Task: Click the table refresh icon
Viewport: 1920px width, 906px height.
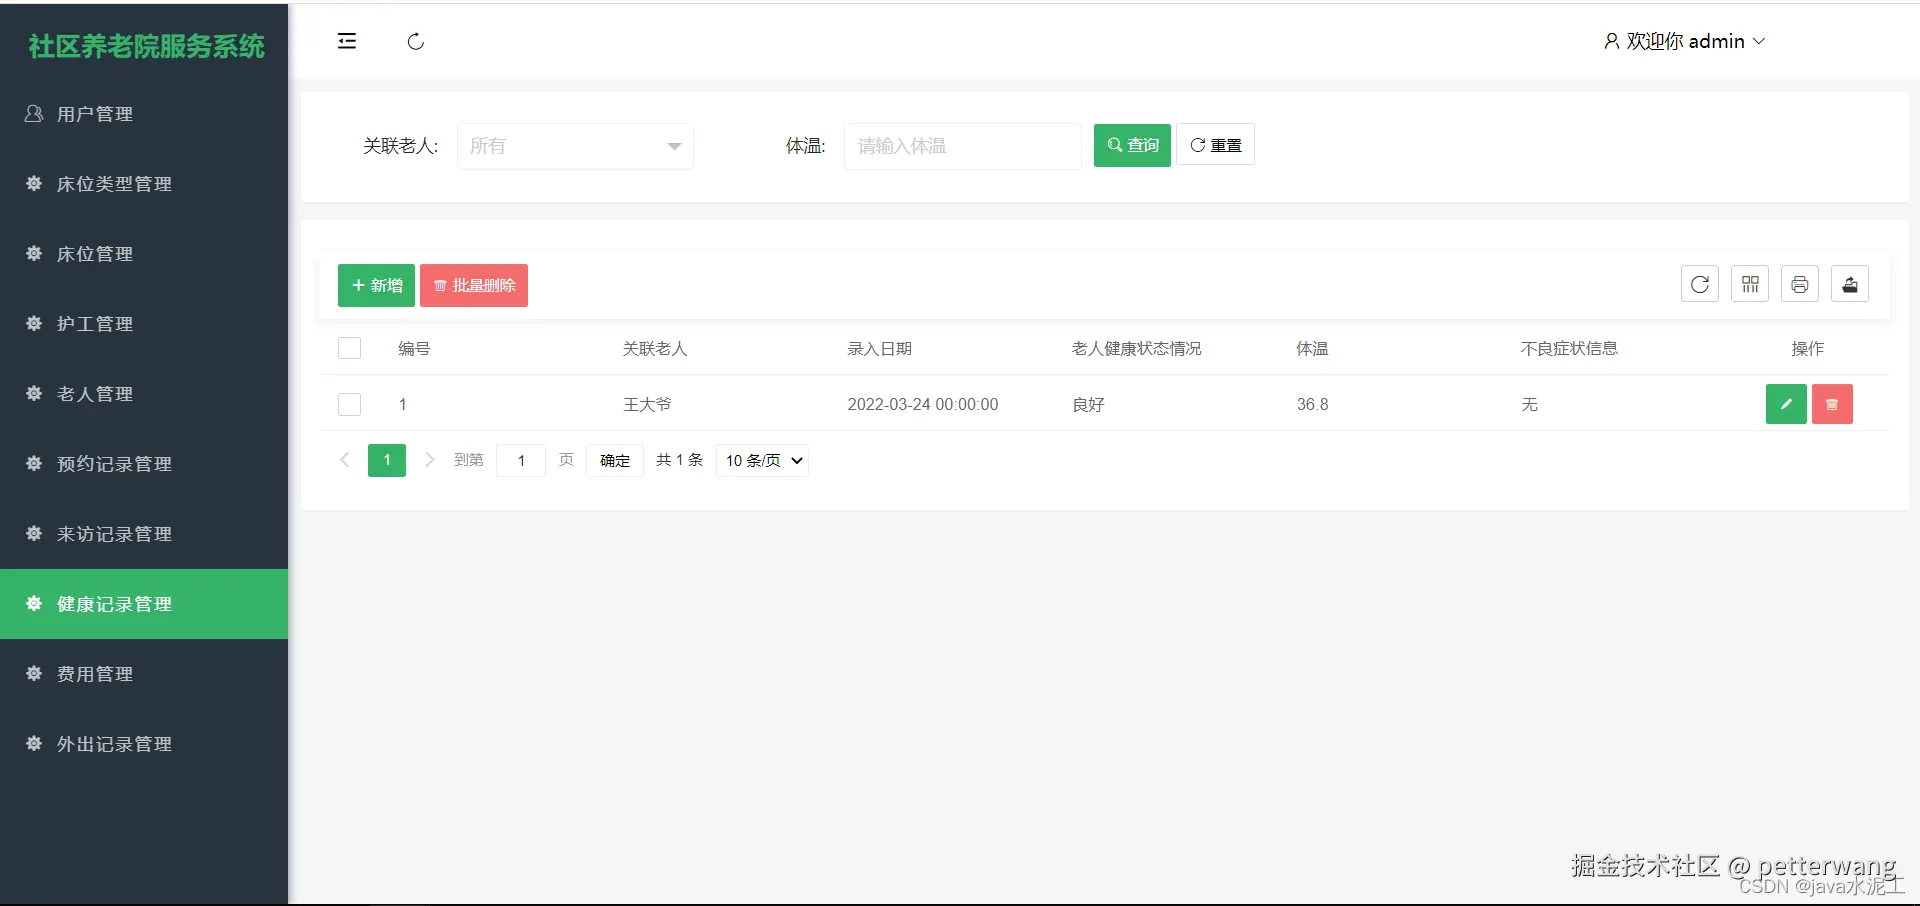Action: (x=1699, y=284)
